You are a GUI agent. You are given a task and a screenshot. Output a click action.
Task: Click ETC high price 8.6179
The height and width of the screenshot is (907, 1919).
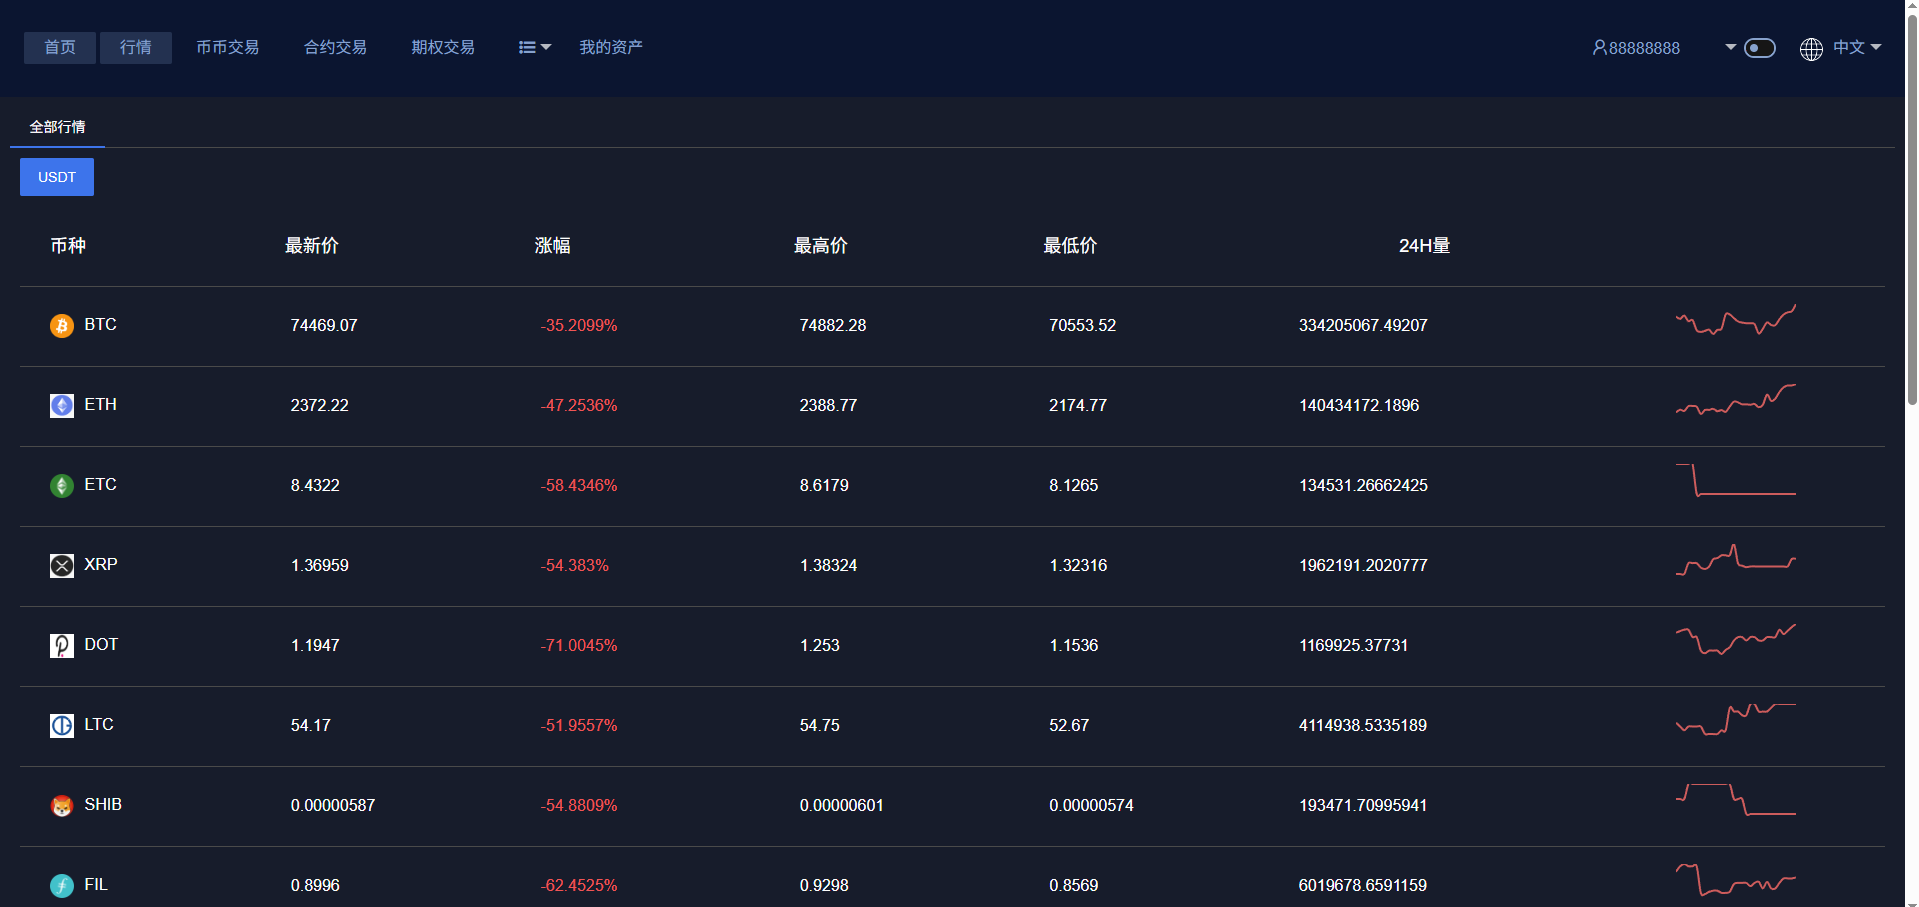(x=824, y=486)
